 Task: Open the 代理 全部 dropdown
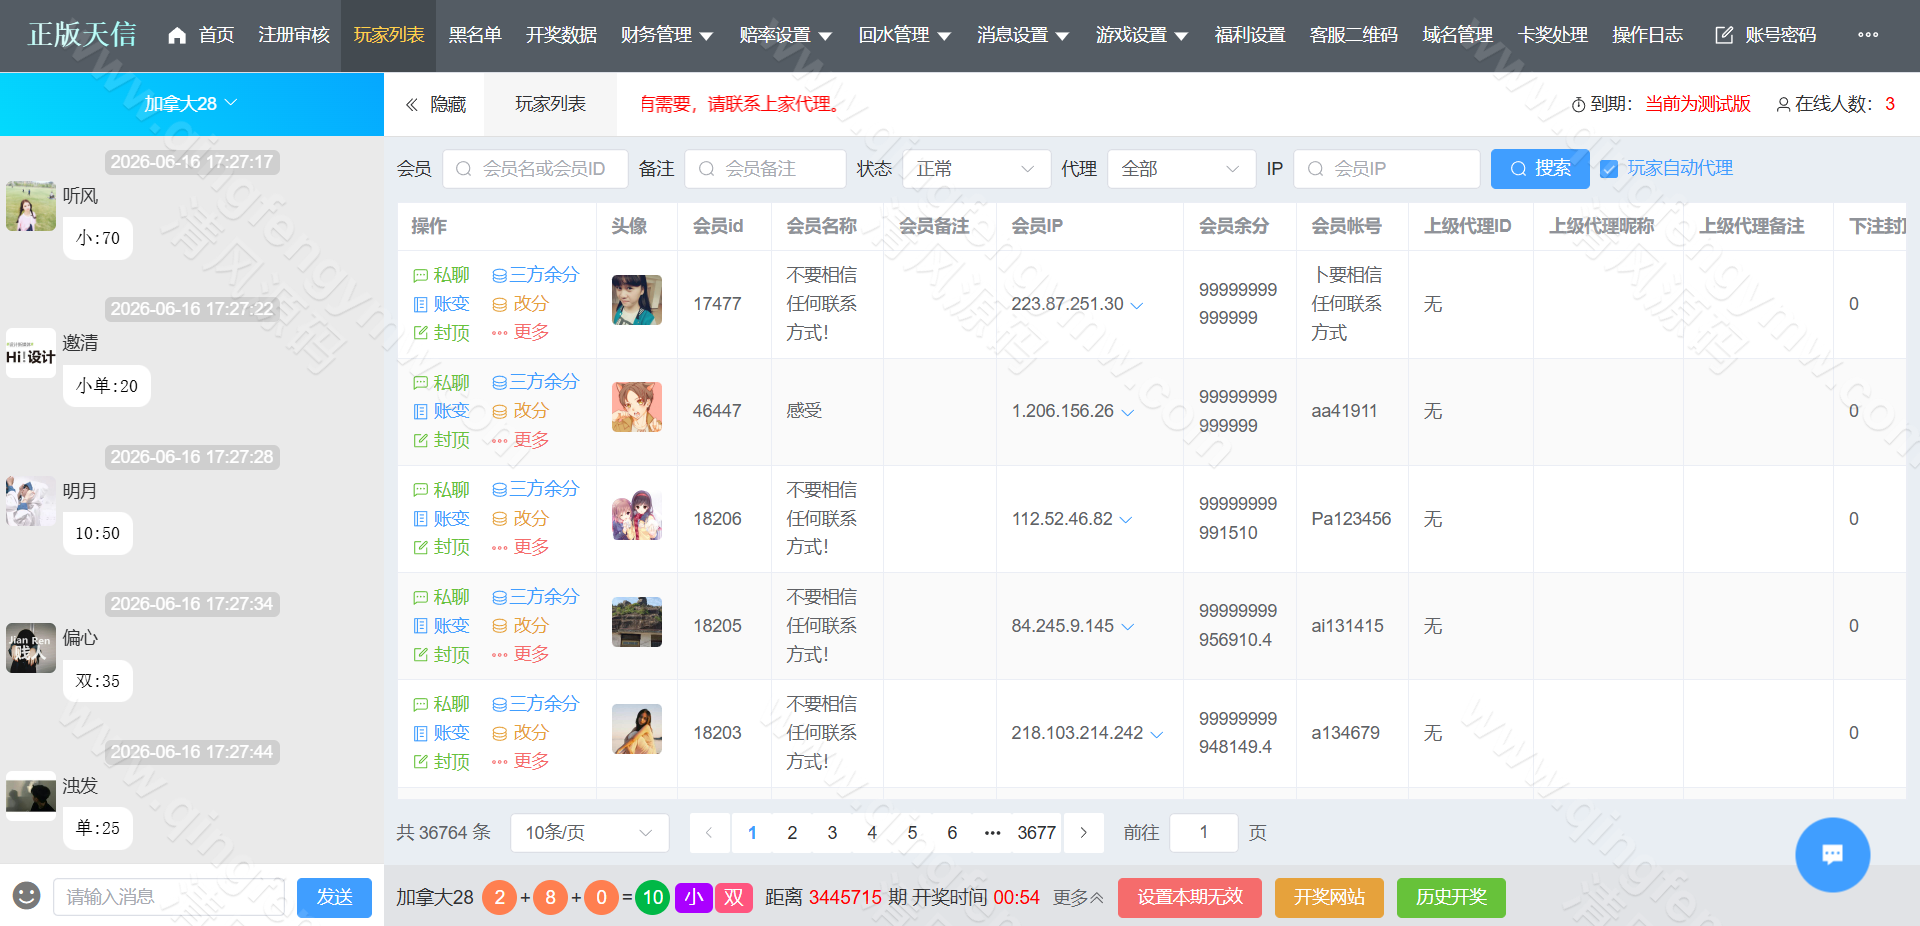click(1181, 169)
